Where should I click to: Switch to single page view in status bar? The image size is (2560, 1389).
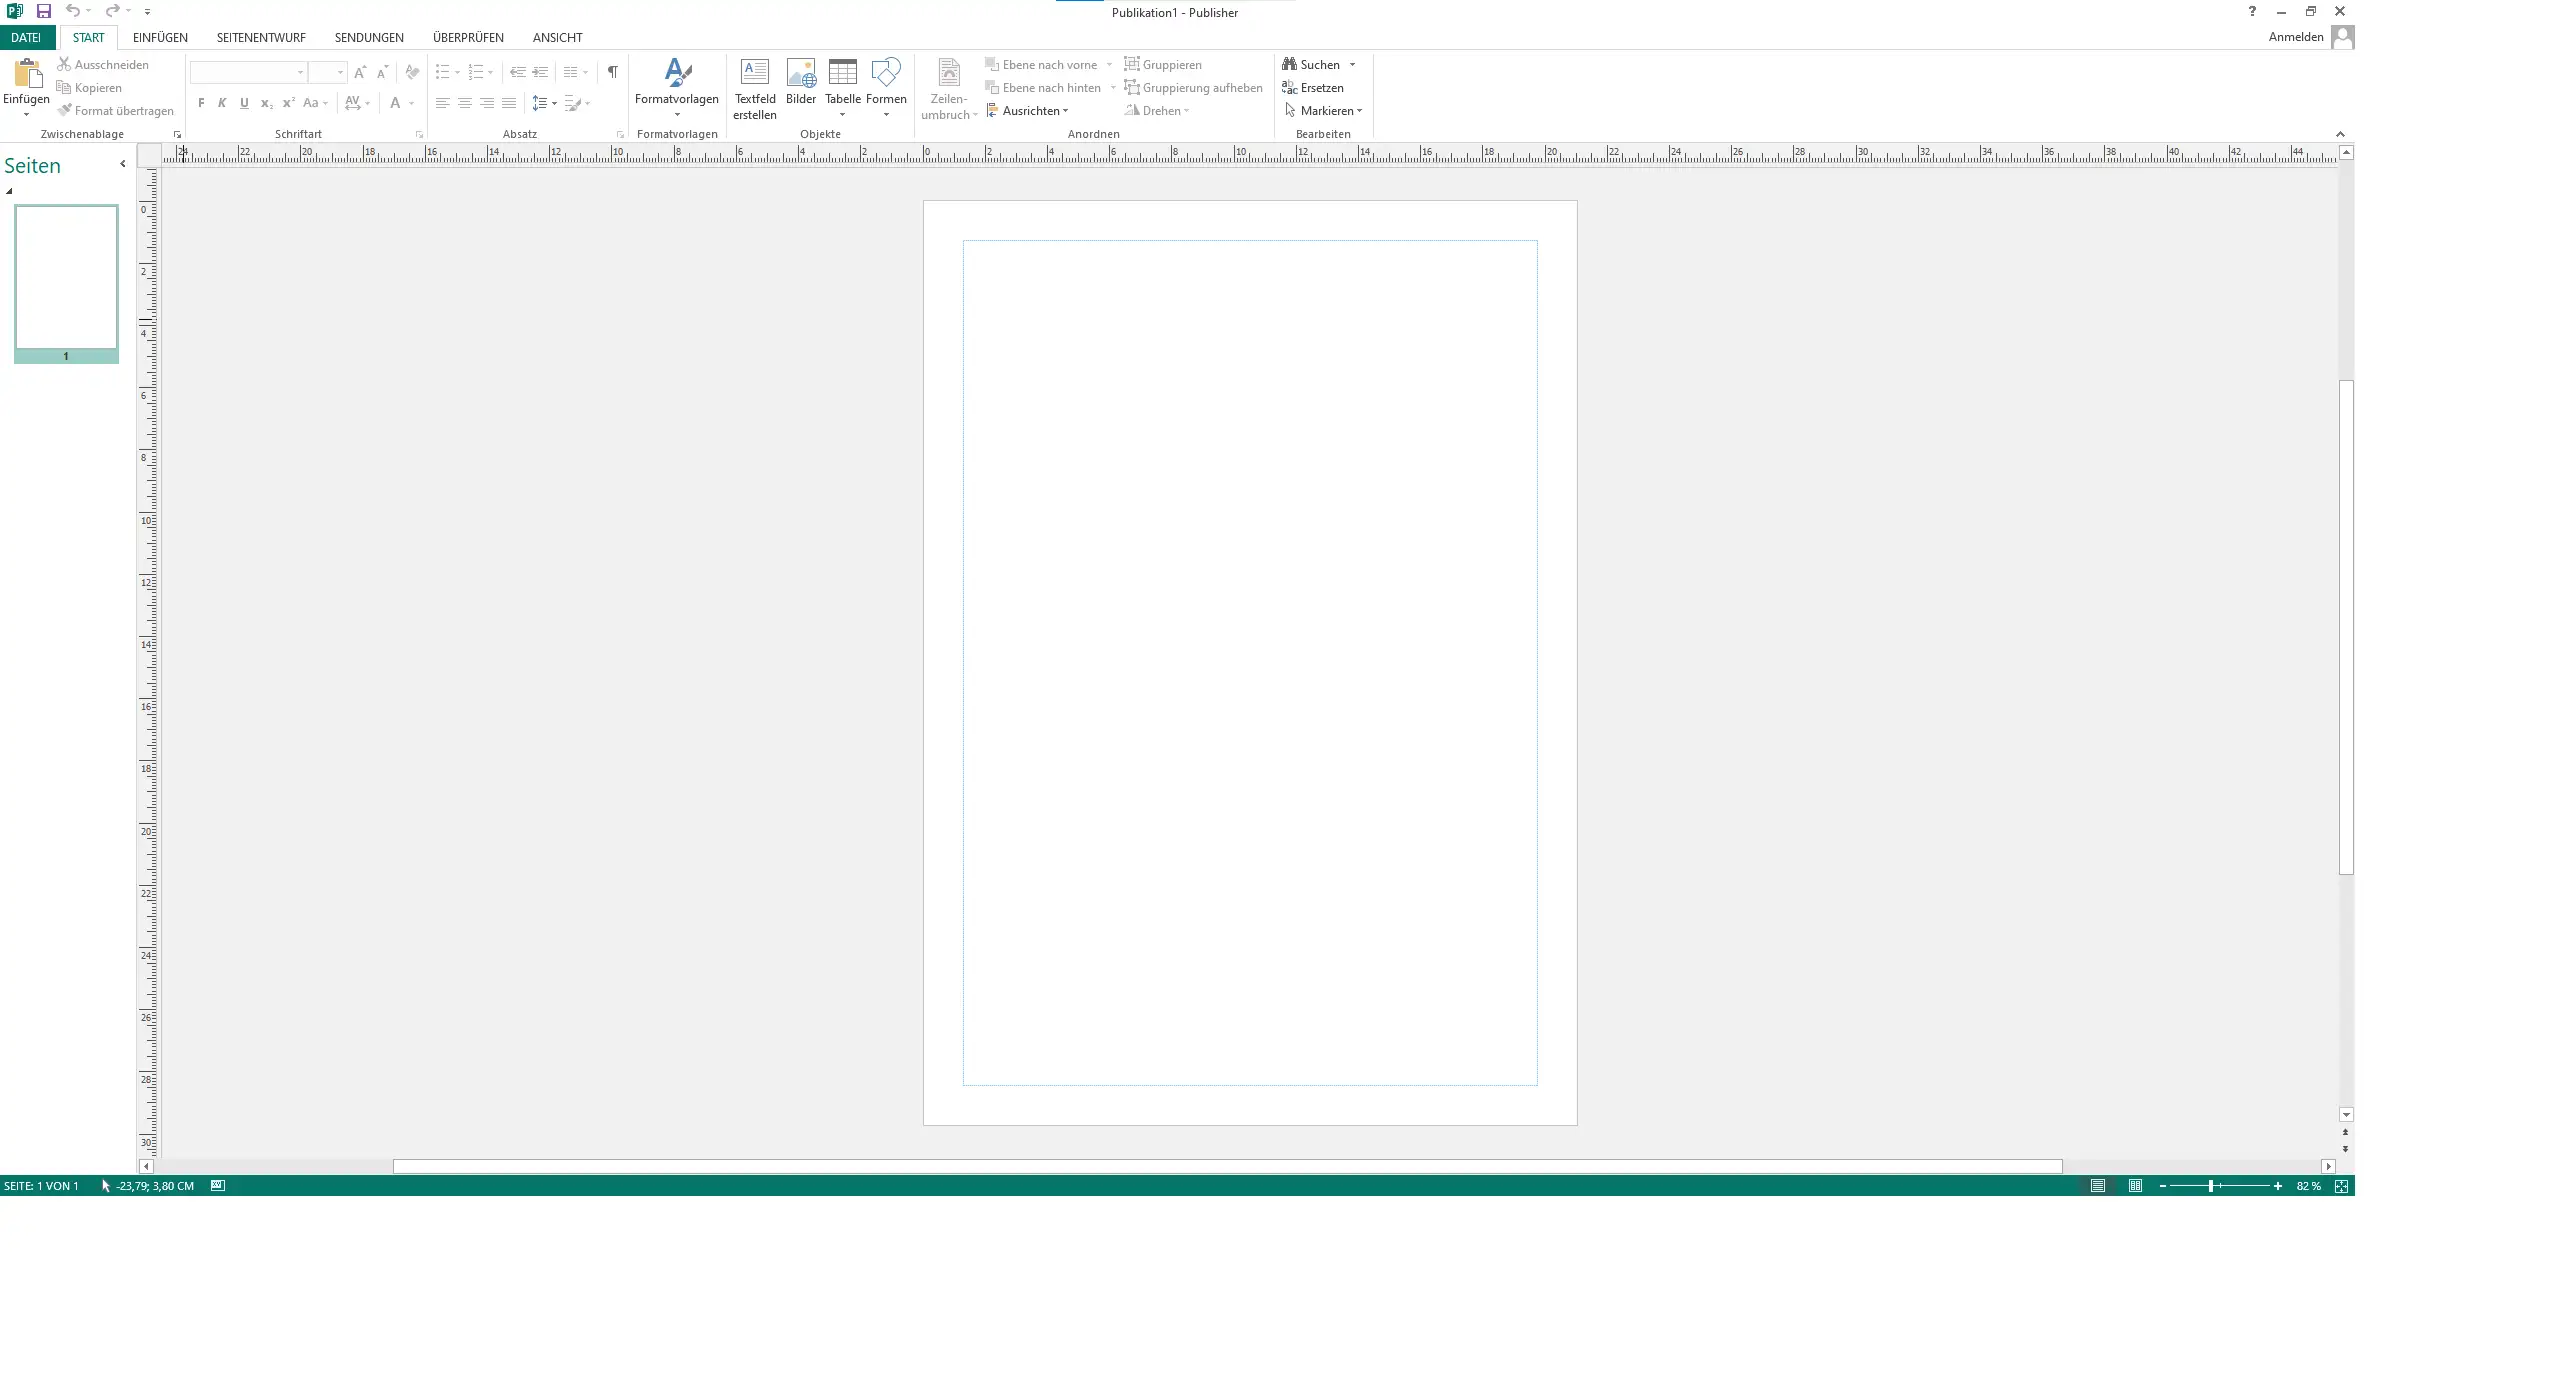2098,1186
